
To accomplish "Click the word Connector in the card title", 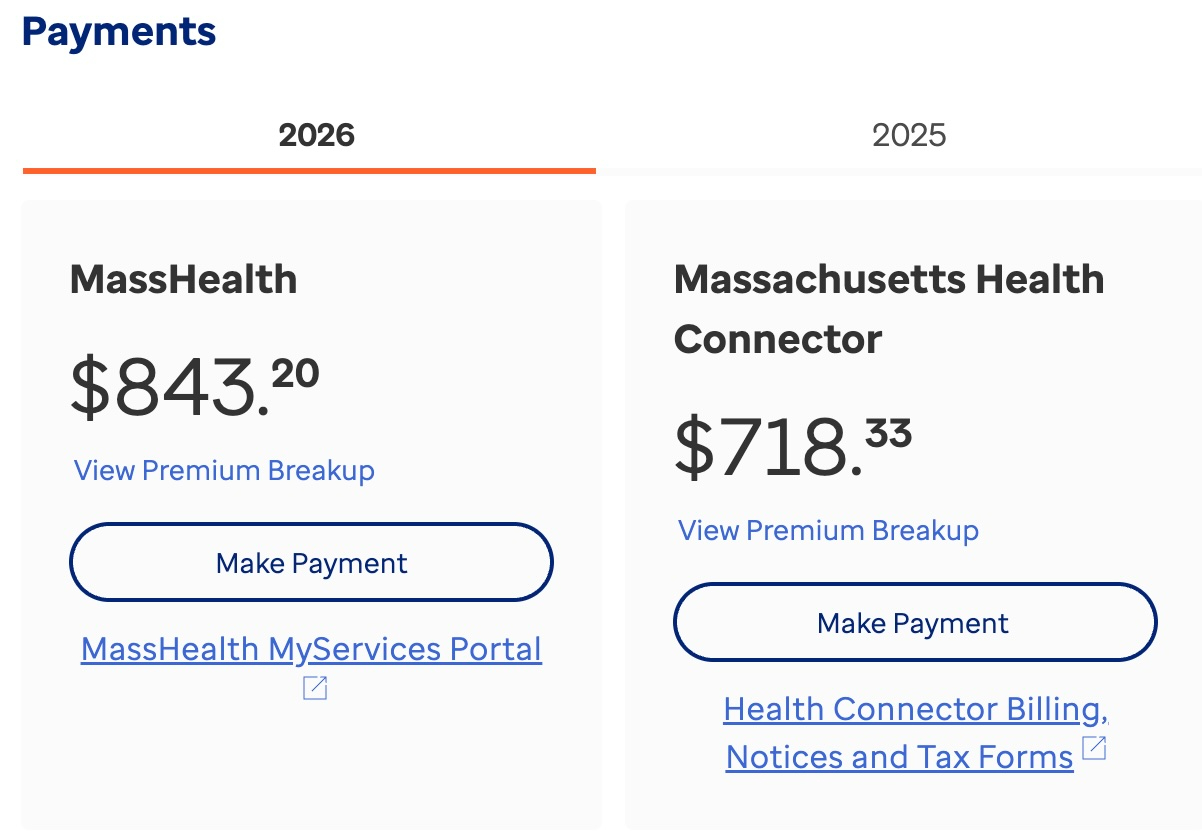I will tap(778, 339).
